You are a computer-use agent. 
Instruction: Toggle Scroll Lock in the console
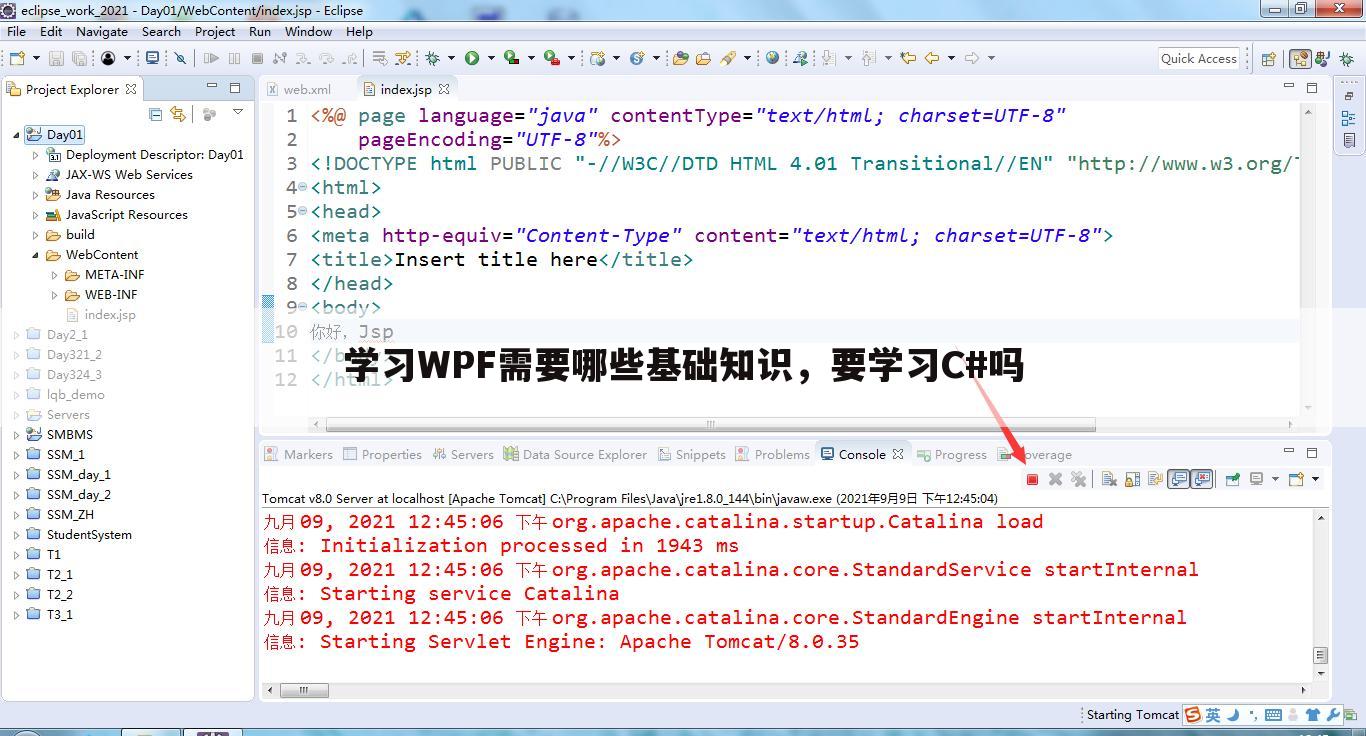coord(1132,479)
